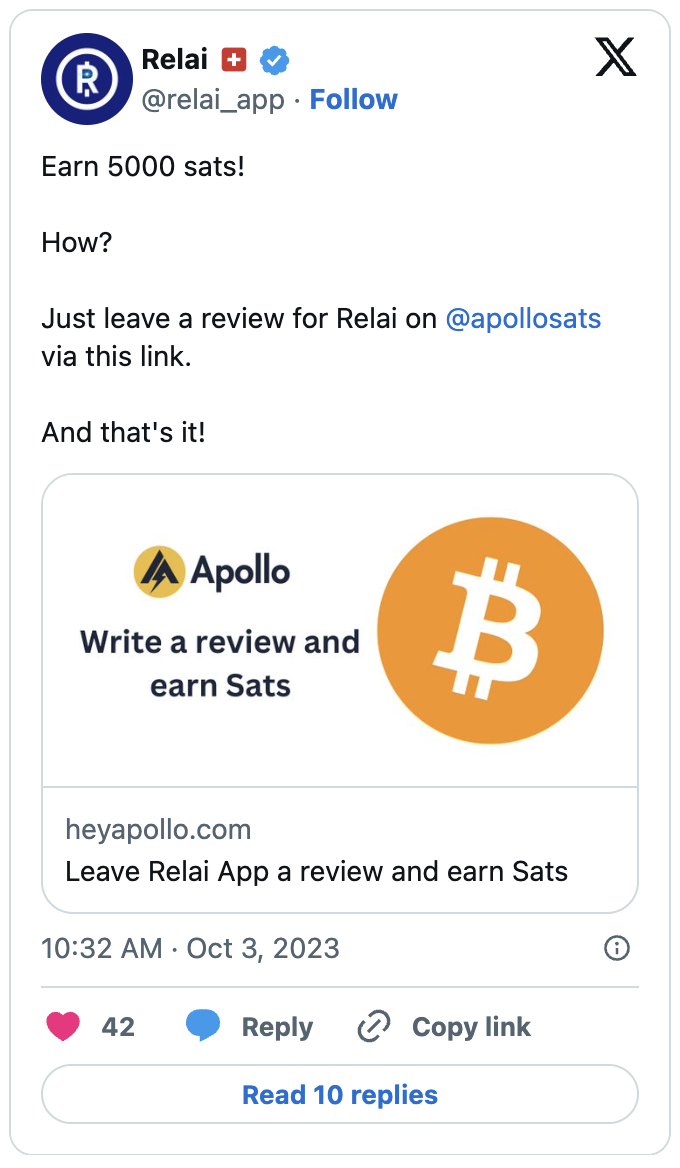The image size is (680, 1168).
Task: Click the Swiss flag emoji beside Relai
Action: point(233,59)
